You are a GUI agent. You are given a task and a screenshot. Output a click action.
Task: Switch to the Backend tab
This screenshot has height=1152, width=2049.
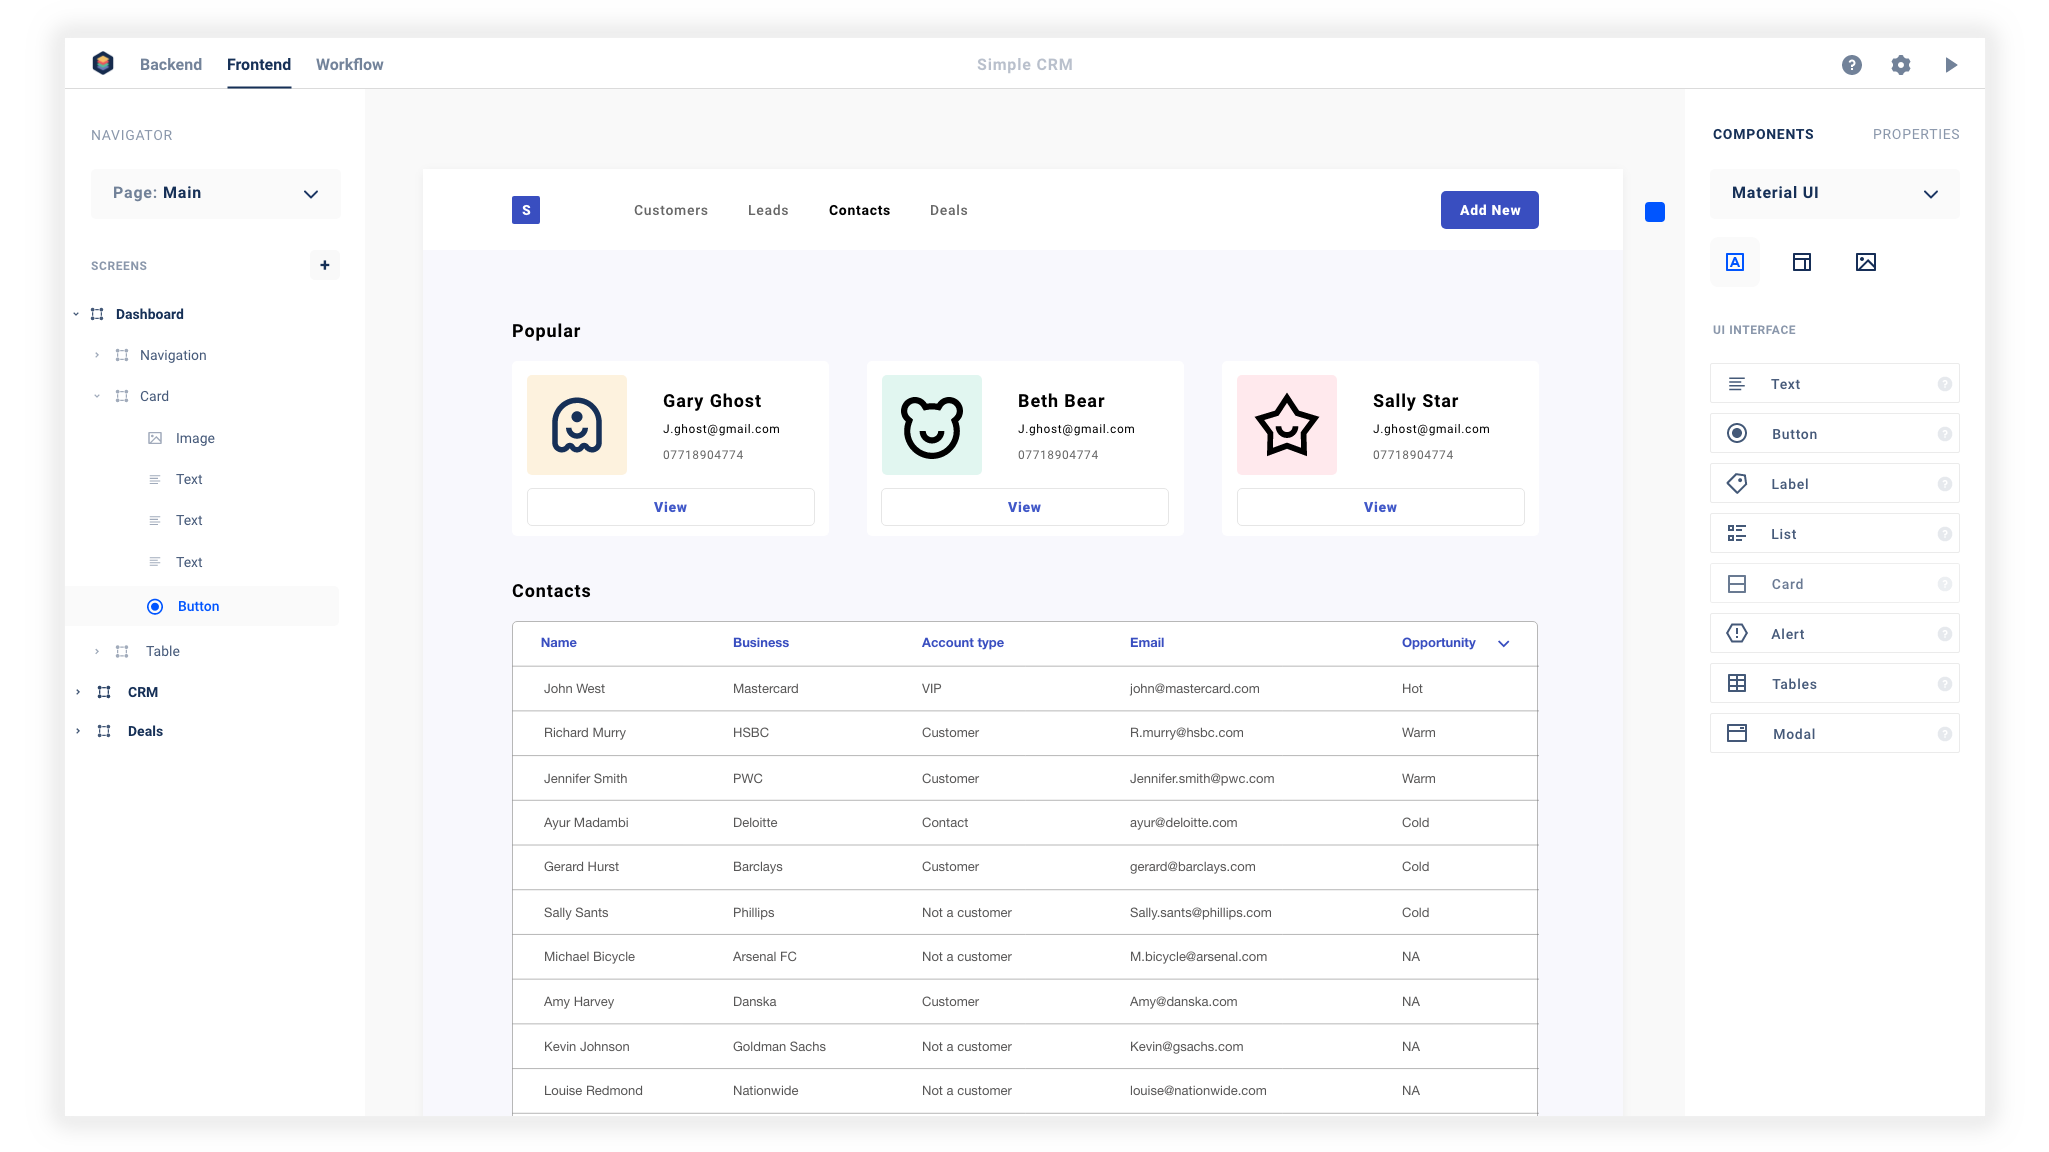pos(171,64)
